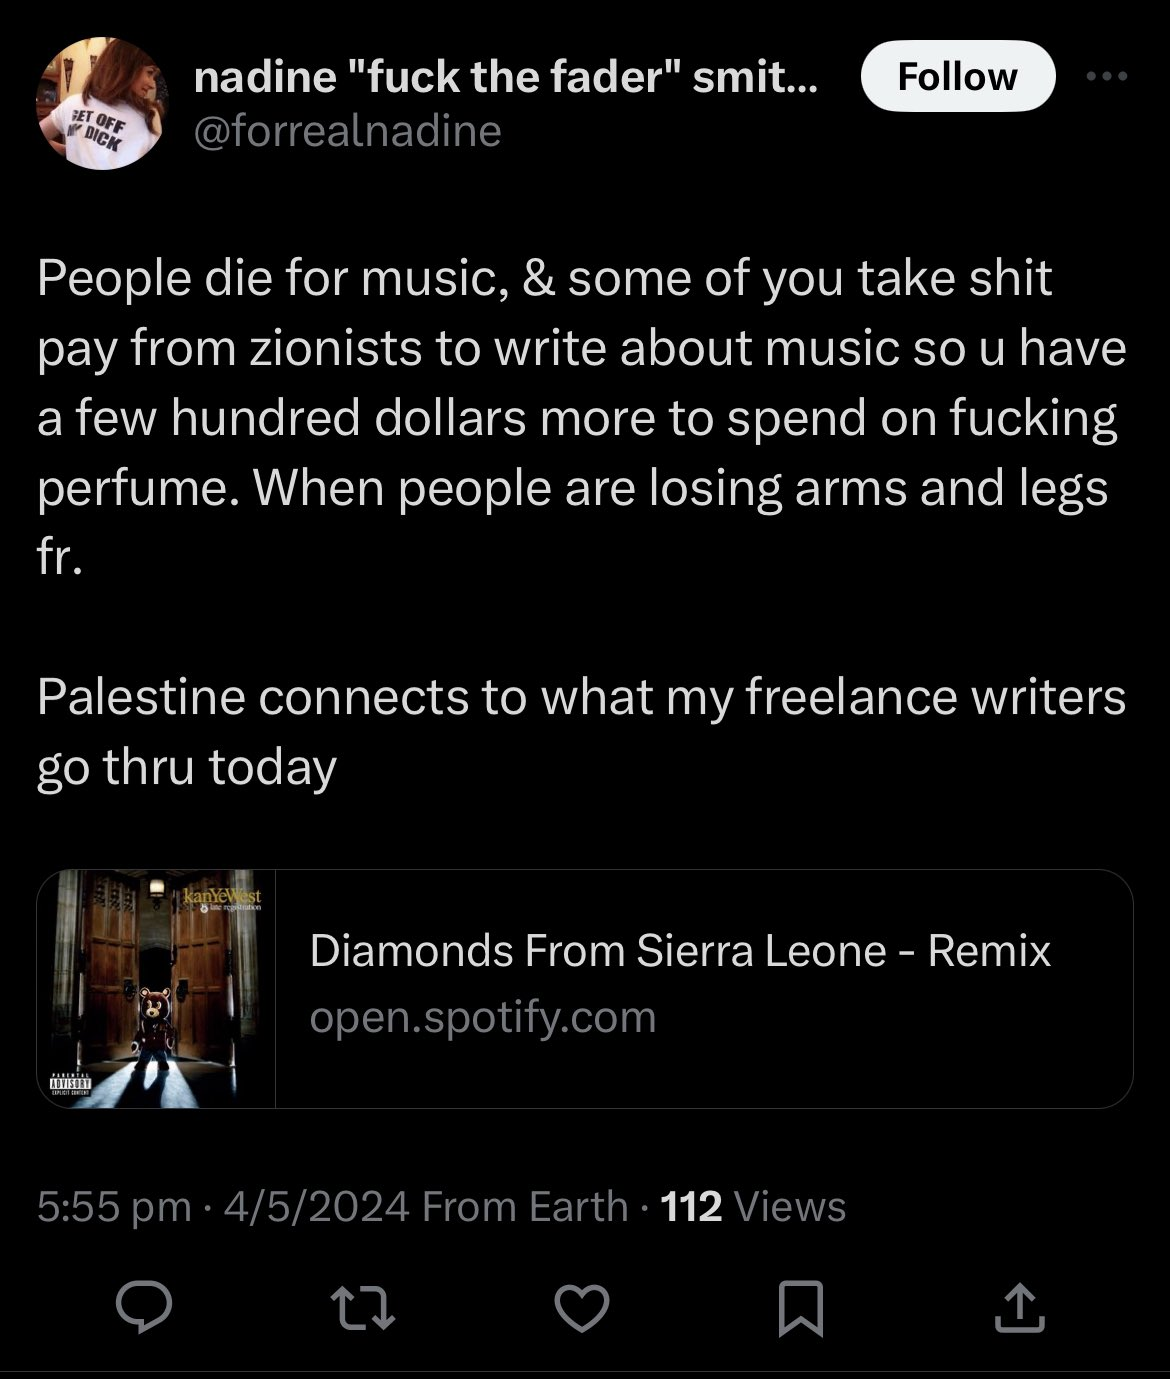The width and height of the screenshot is (1170, 1379).
Task: Click the 4/5/2024 date text
Action: [x=317, y=1206]
